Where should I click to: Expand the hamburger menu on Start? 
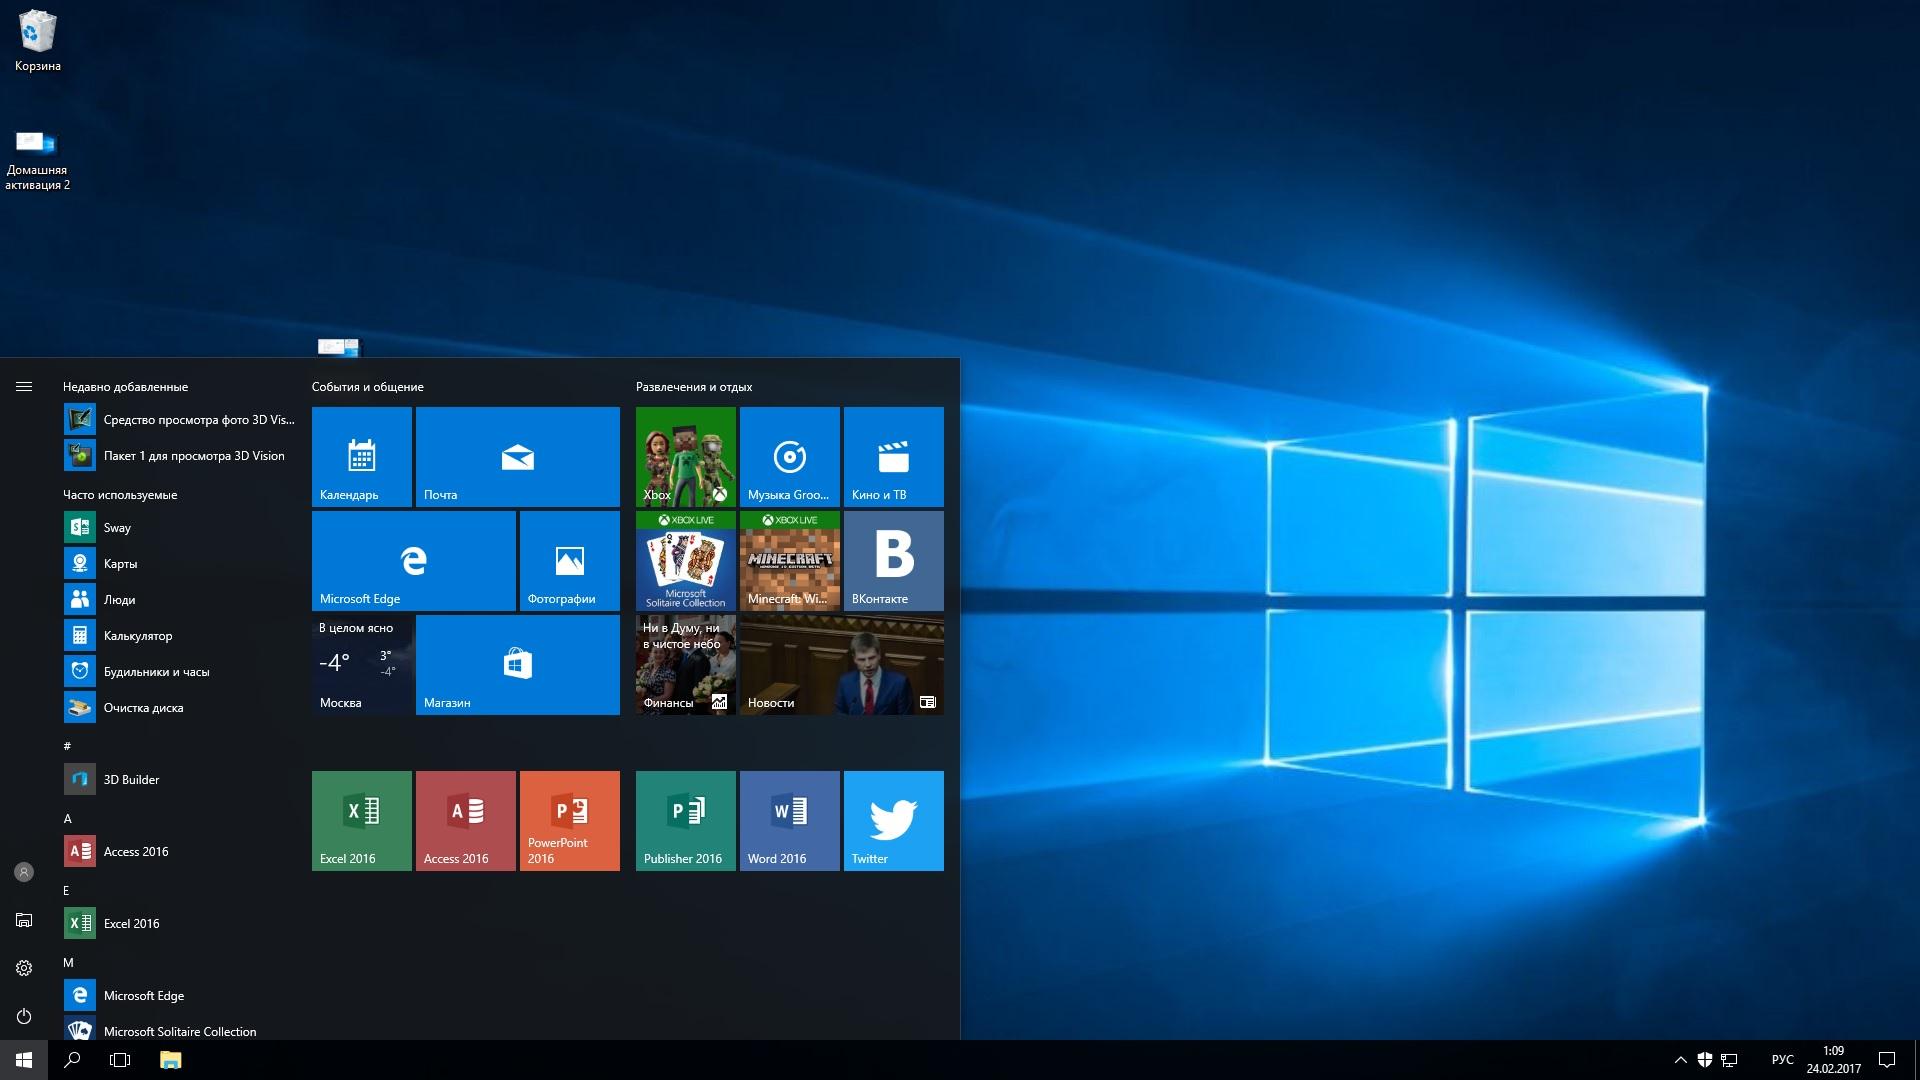click(x=24, y=386)
